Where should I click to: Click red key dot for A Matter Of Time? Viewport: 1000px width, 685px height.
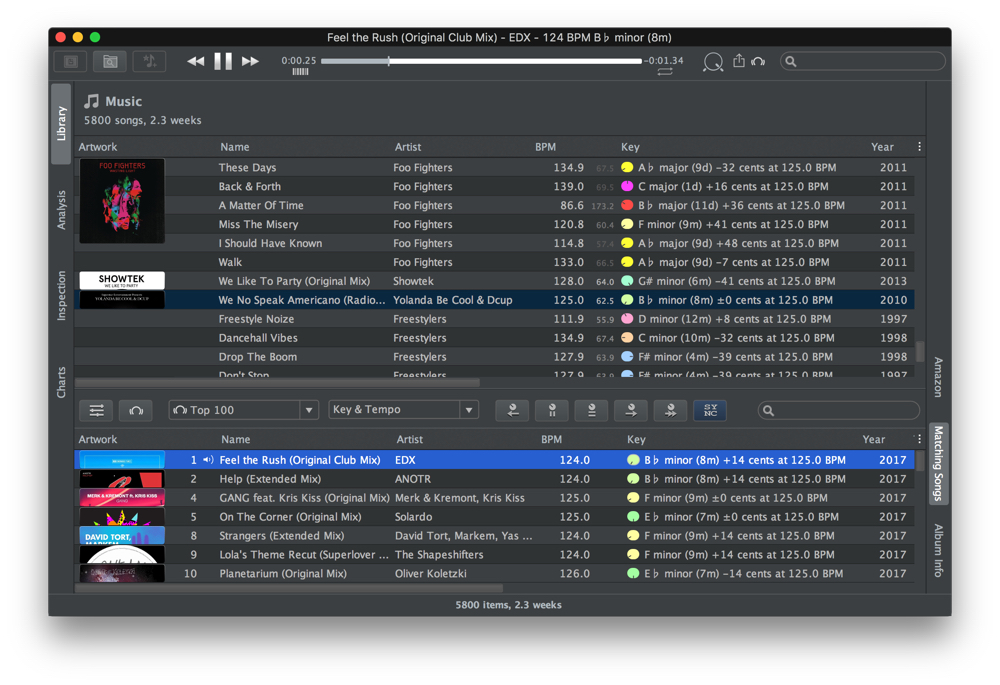627,205
